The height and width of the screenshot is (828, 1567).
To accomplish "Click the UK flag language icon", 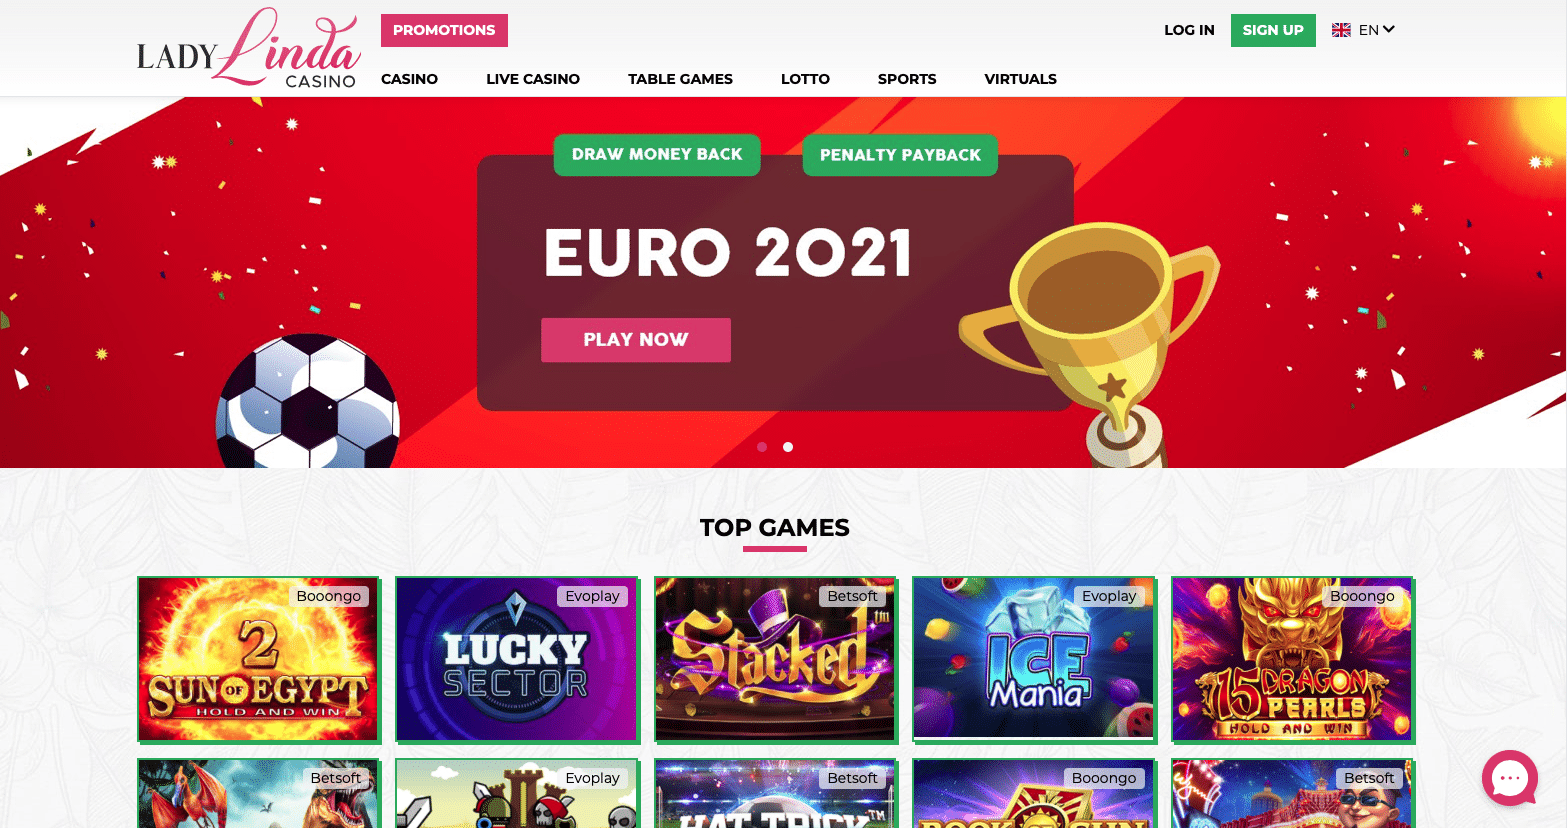I will point(1341,30).
